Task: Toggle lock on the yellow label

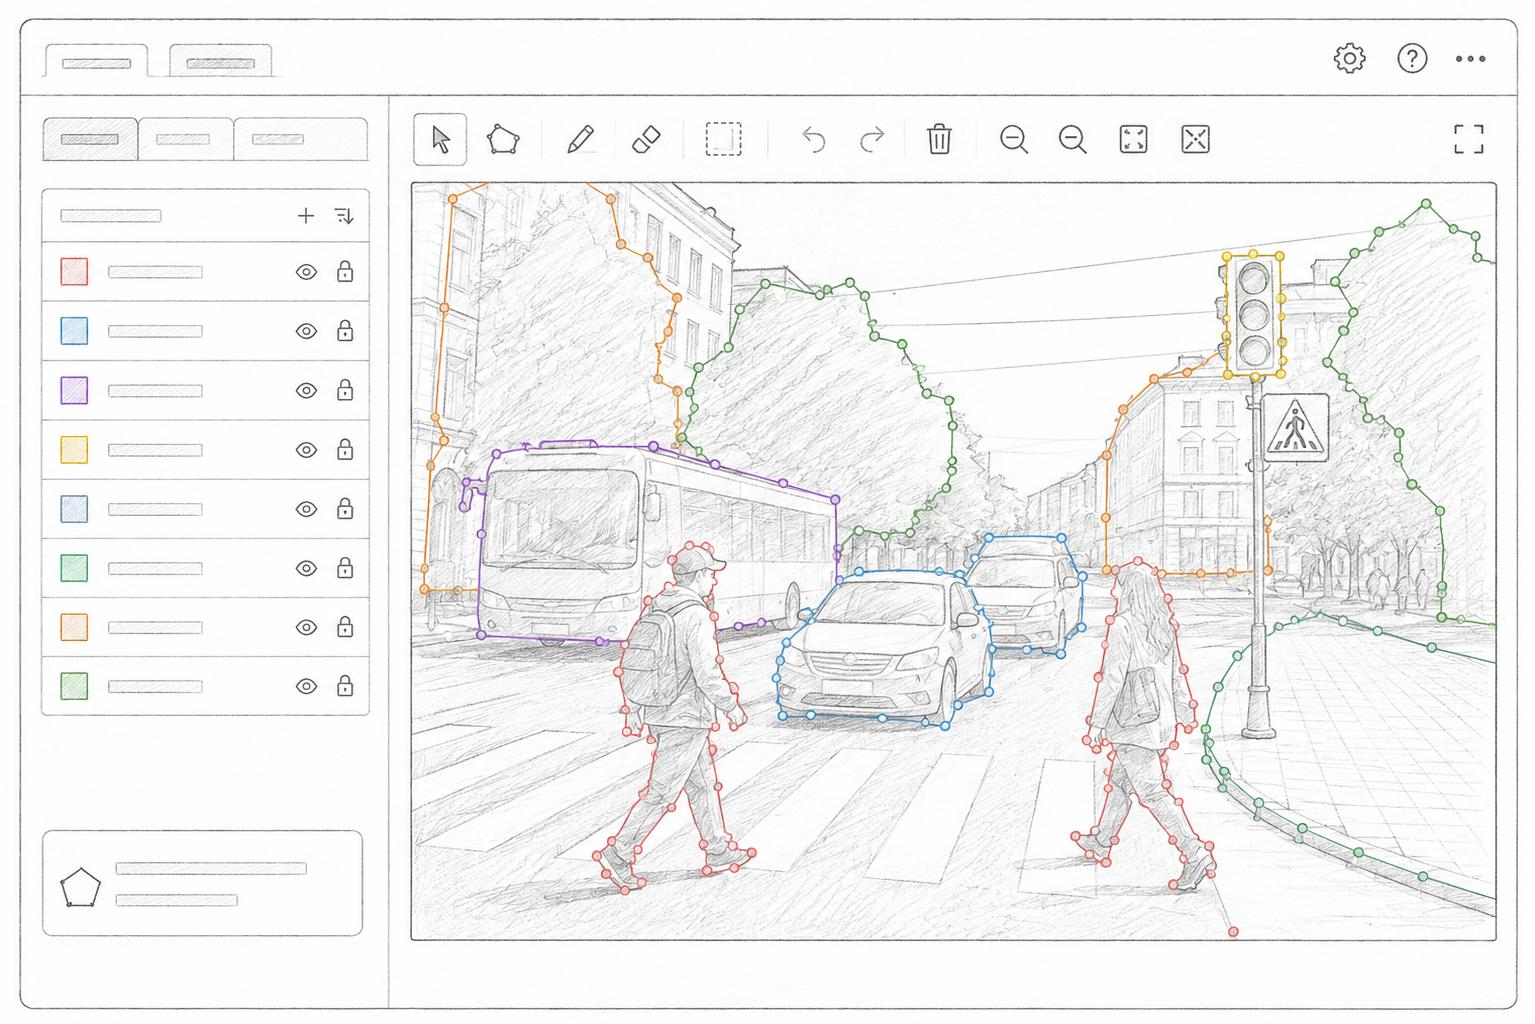Action: pos(345,449)
